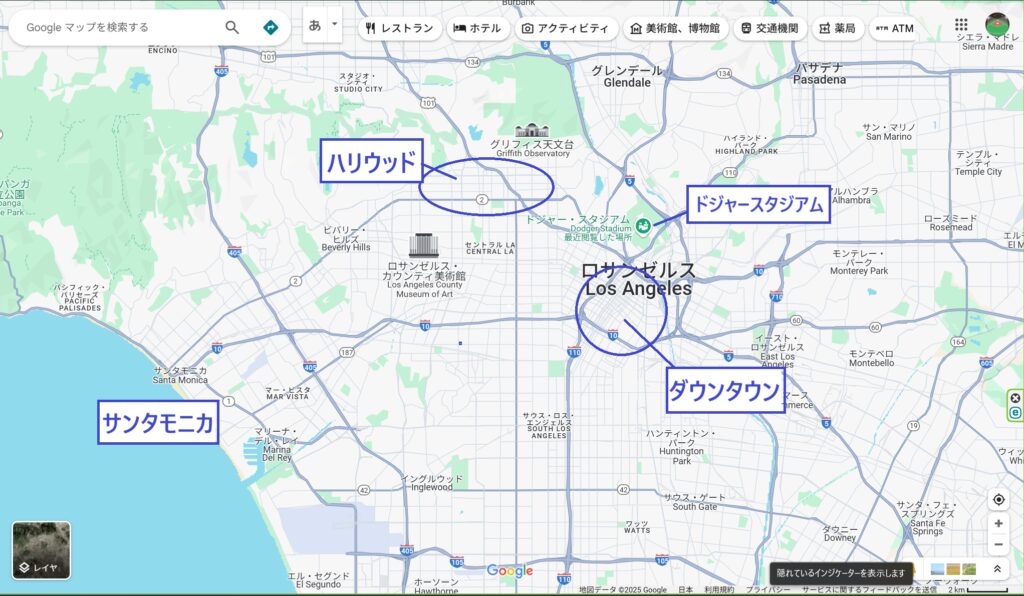The image size is (1024, 596).
Task: Click the green imagery thumbnail
Action: click(x=969, y=569)
